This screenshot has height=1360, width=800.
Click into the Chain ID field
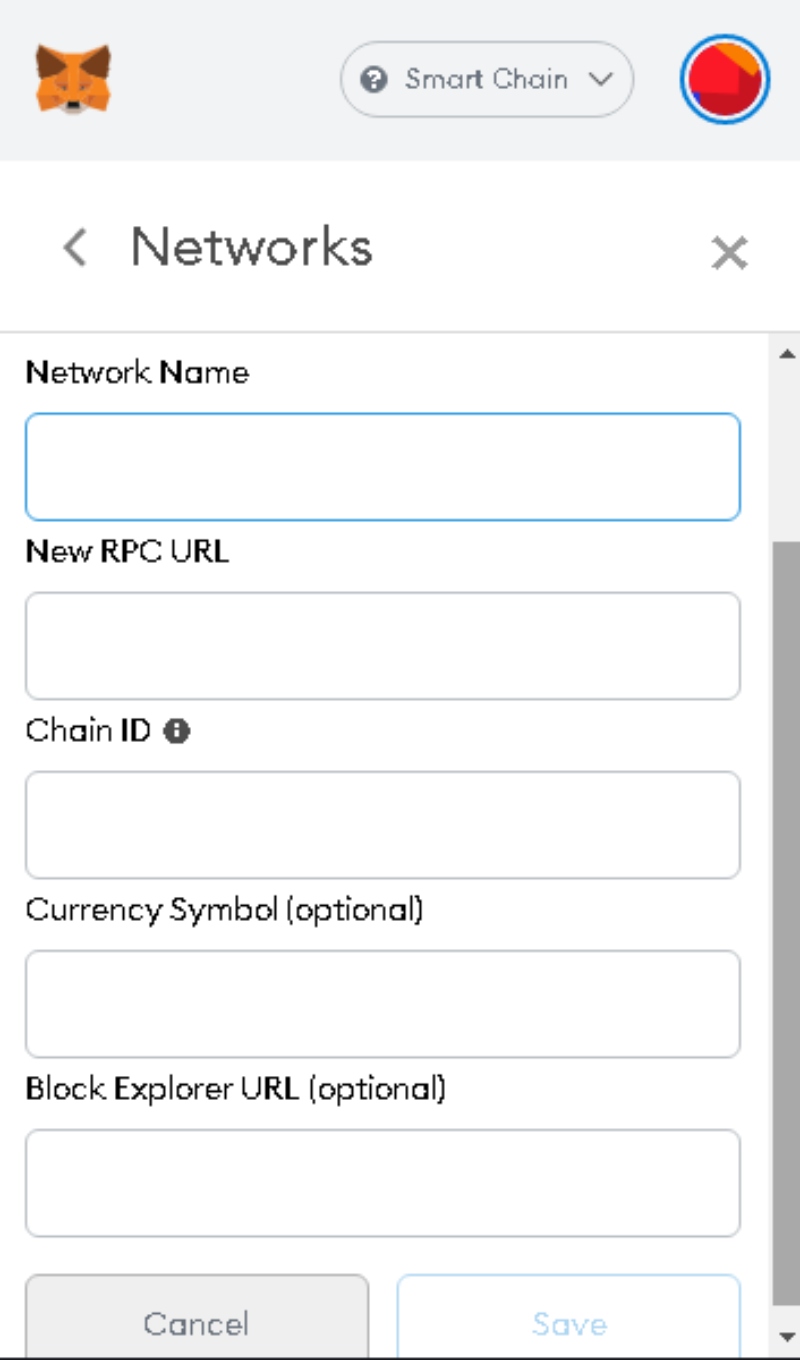(383, 825)
